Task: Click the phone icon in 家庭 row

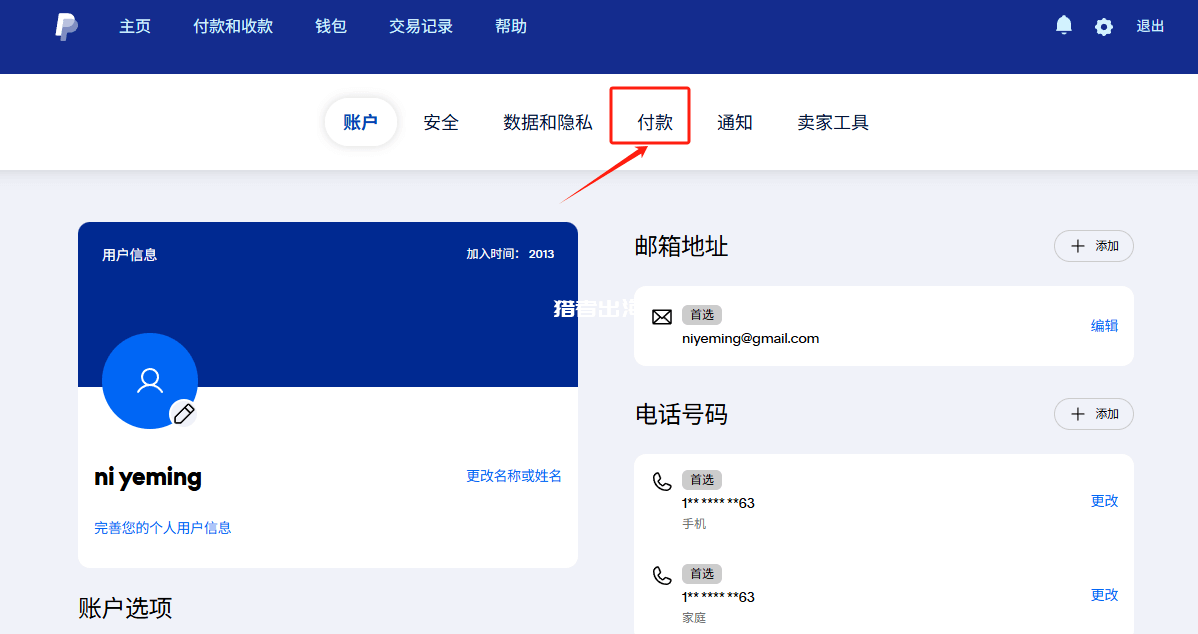Action: [x=662, y=575]
